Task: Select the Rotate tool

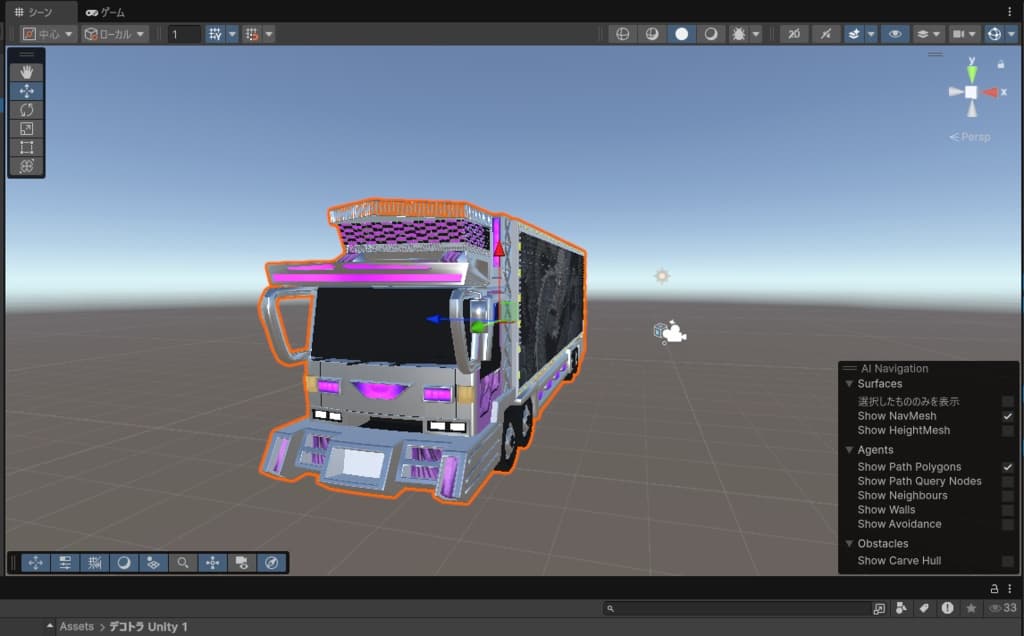Action: point(26,110)
